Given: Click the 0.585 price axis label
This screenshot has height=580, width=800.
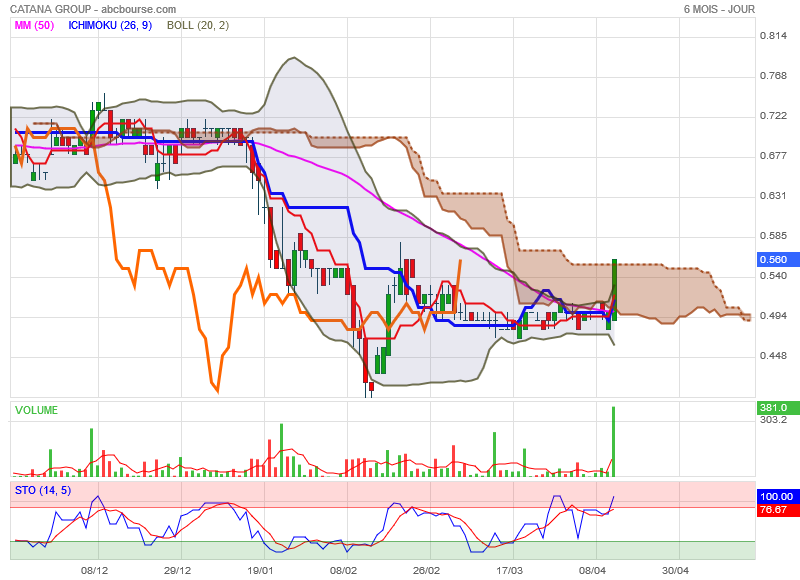Looking at the screenshot, I should pos(773,236).
